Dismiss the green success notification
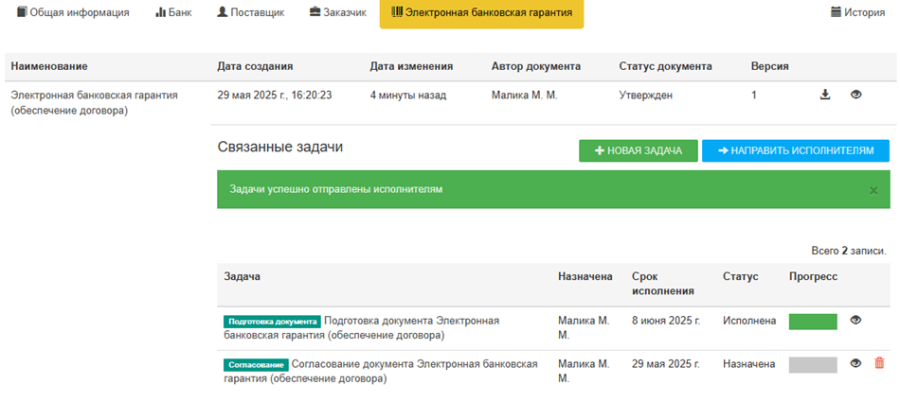The width and height of the screenshot is (900, 402). click(873, 189)
